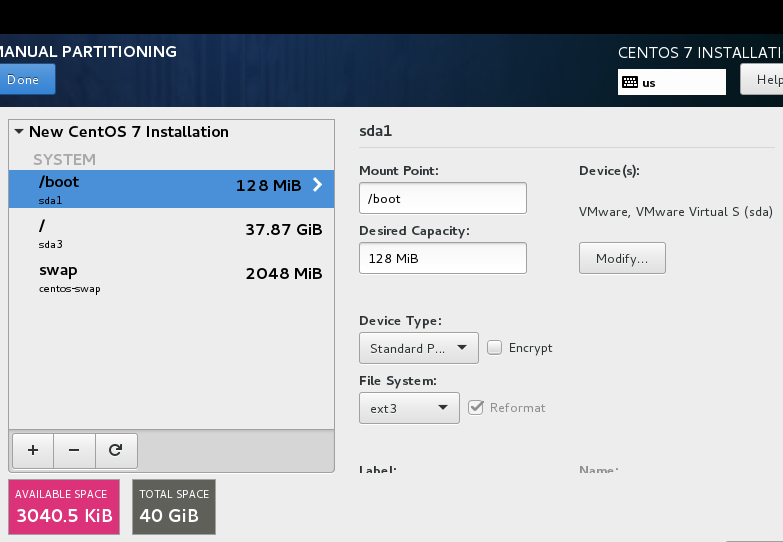Image resolution: width=783 pixels, height=542 pixels.
Task: Select the /boot sda1 partition row
Action: (x=171, y=189)
